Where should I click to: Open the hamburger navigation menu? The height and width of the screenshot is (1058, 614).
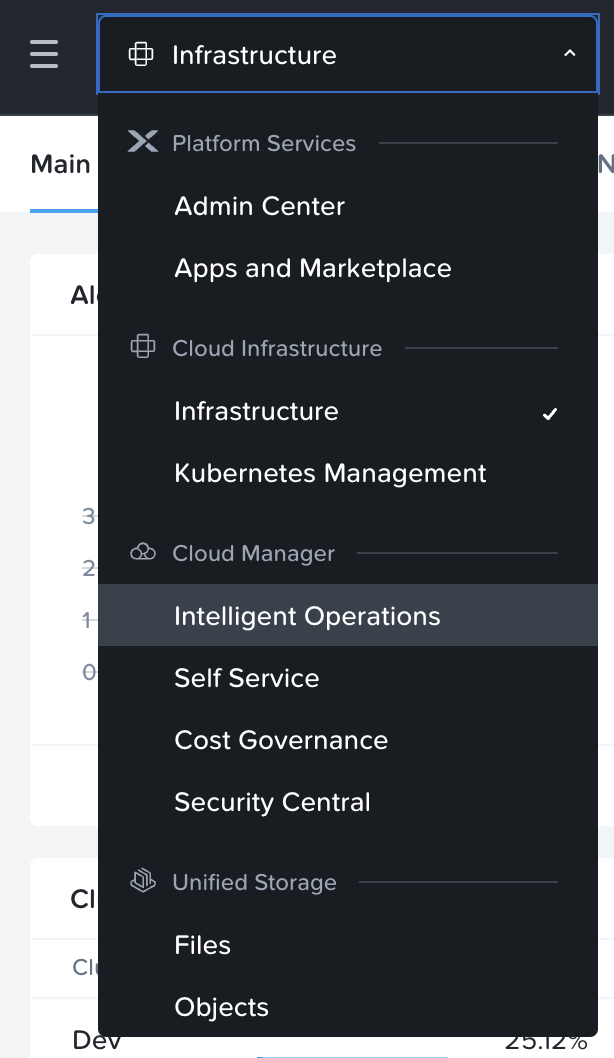click(44, 54)
